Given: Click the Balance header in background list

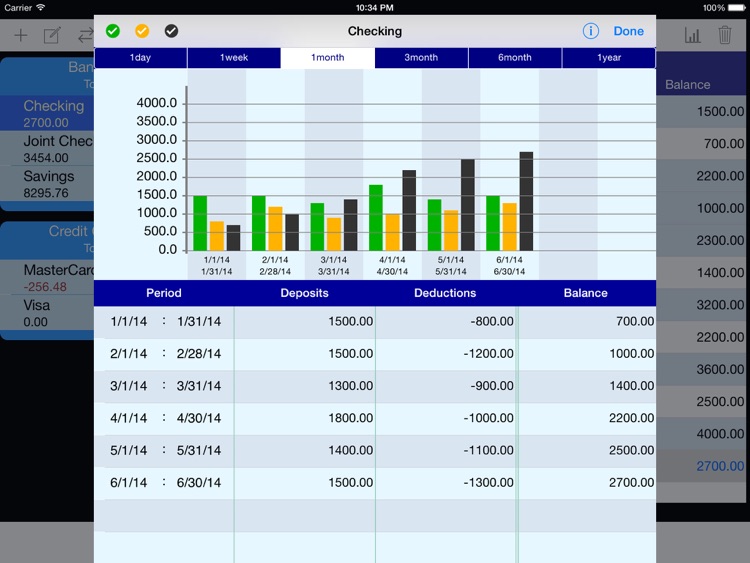Looking at the screenshot, I should click(687, 85).
